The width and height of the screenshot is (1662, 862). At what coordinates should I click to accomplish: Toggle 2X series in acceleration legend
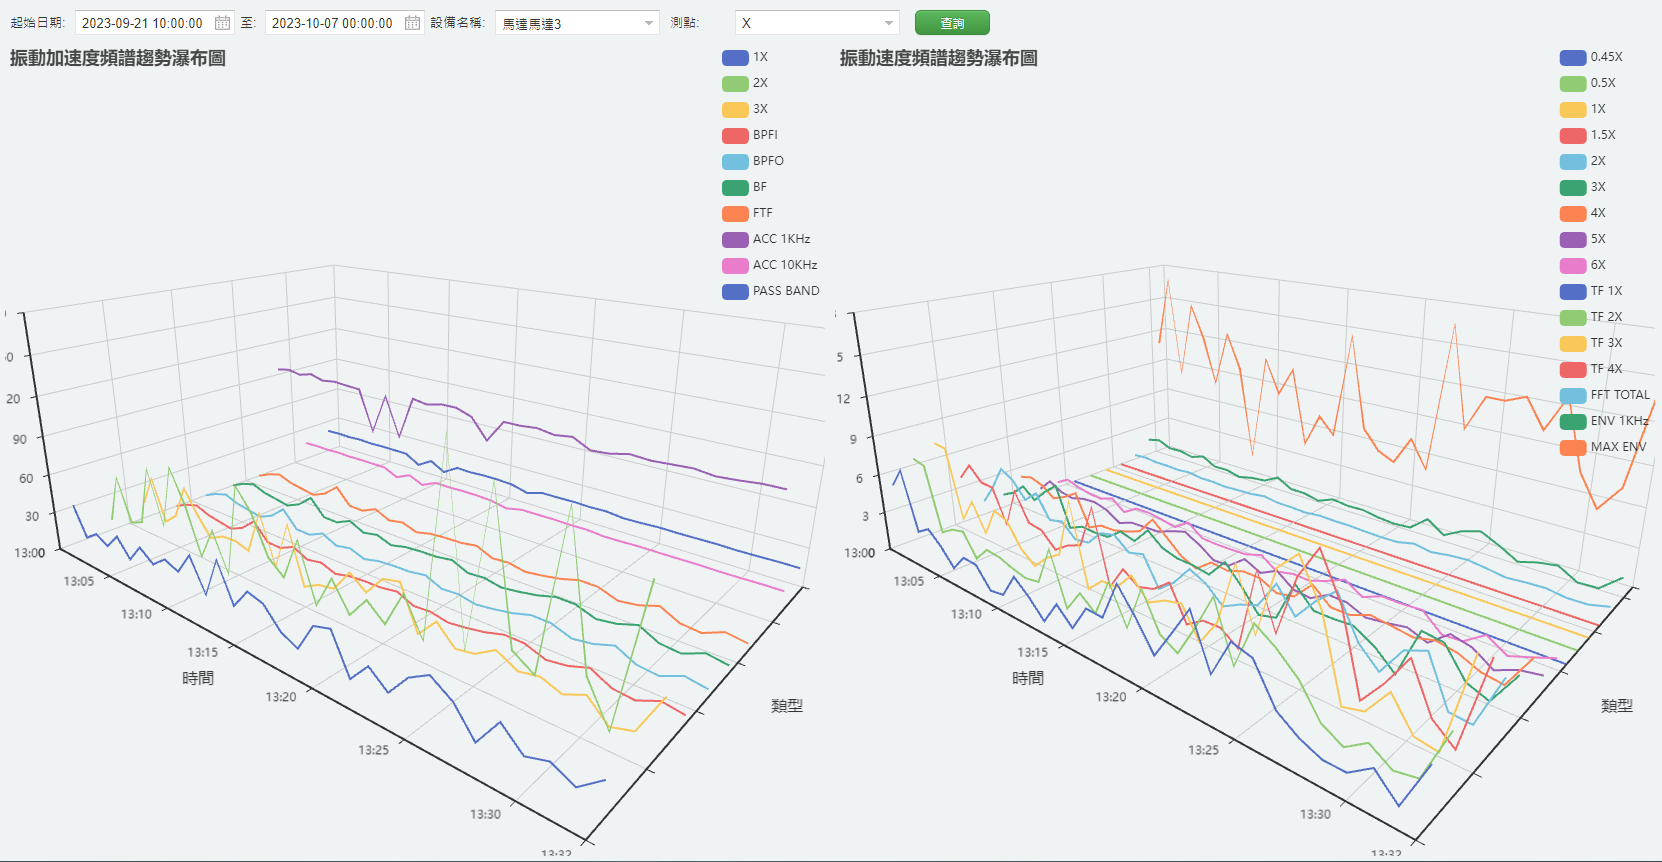[x=745, y=83]
